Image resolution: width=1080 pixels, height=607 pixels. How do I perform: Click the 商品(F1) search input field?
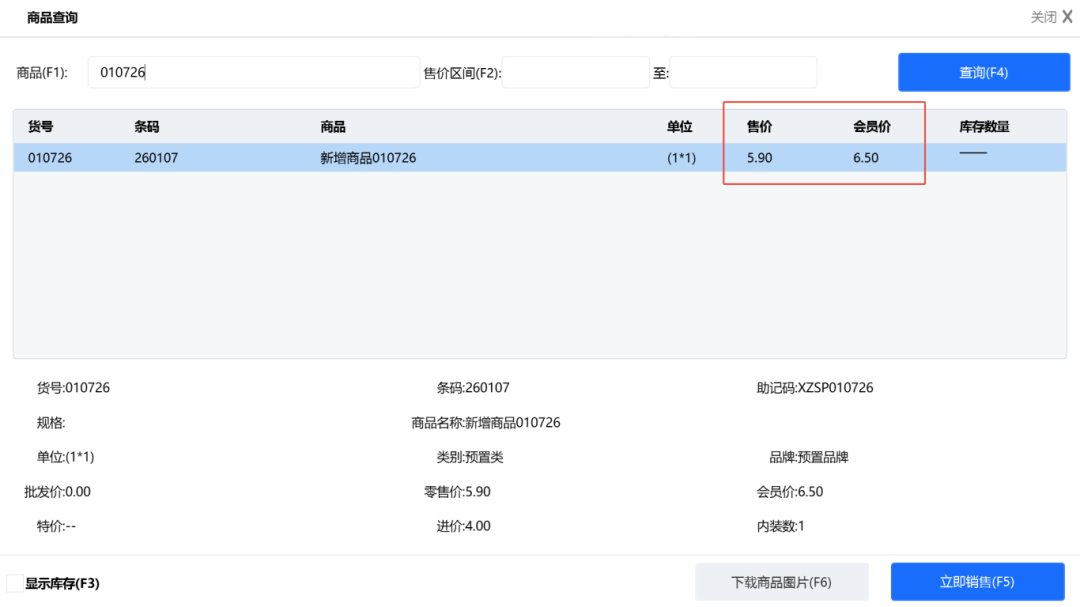tap(254, 72)
